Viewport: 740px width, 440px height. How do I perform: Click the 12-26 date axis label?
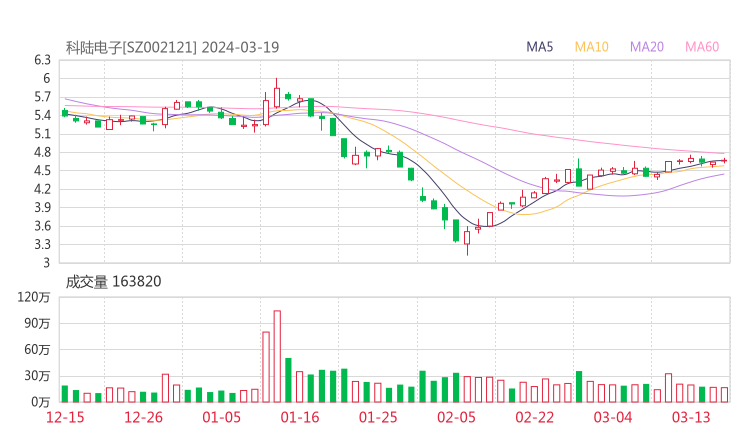coord(143,417)
